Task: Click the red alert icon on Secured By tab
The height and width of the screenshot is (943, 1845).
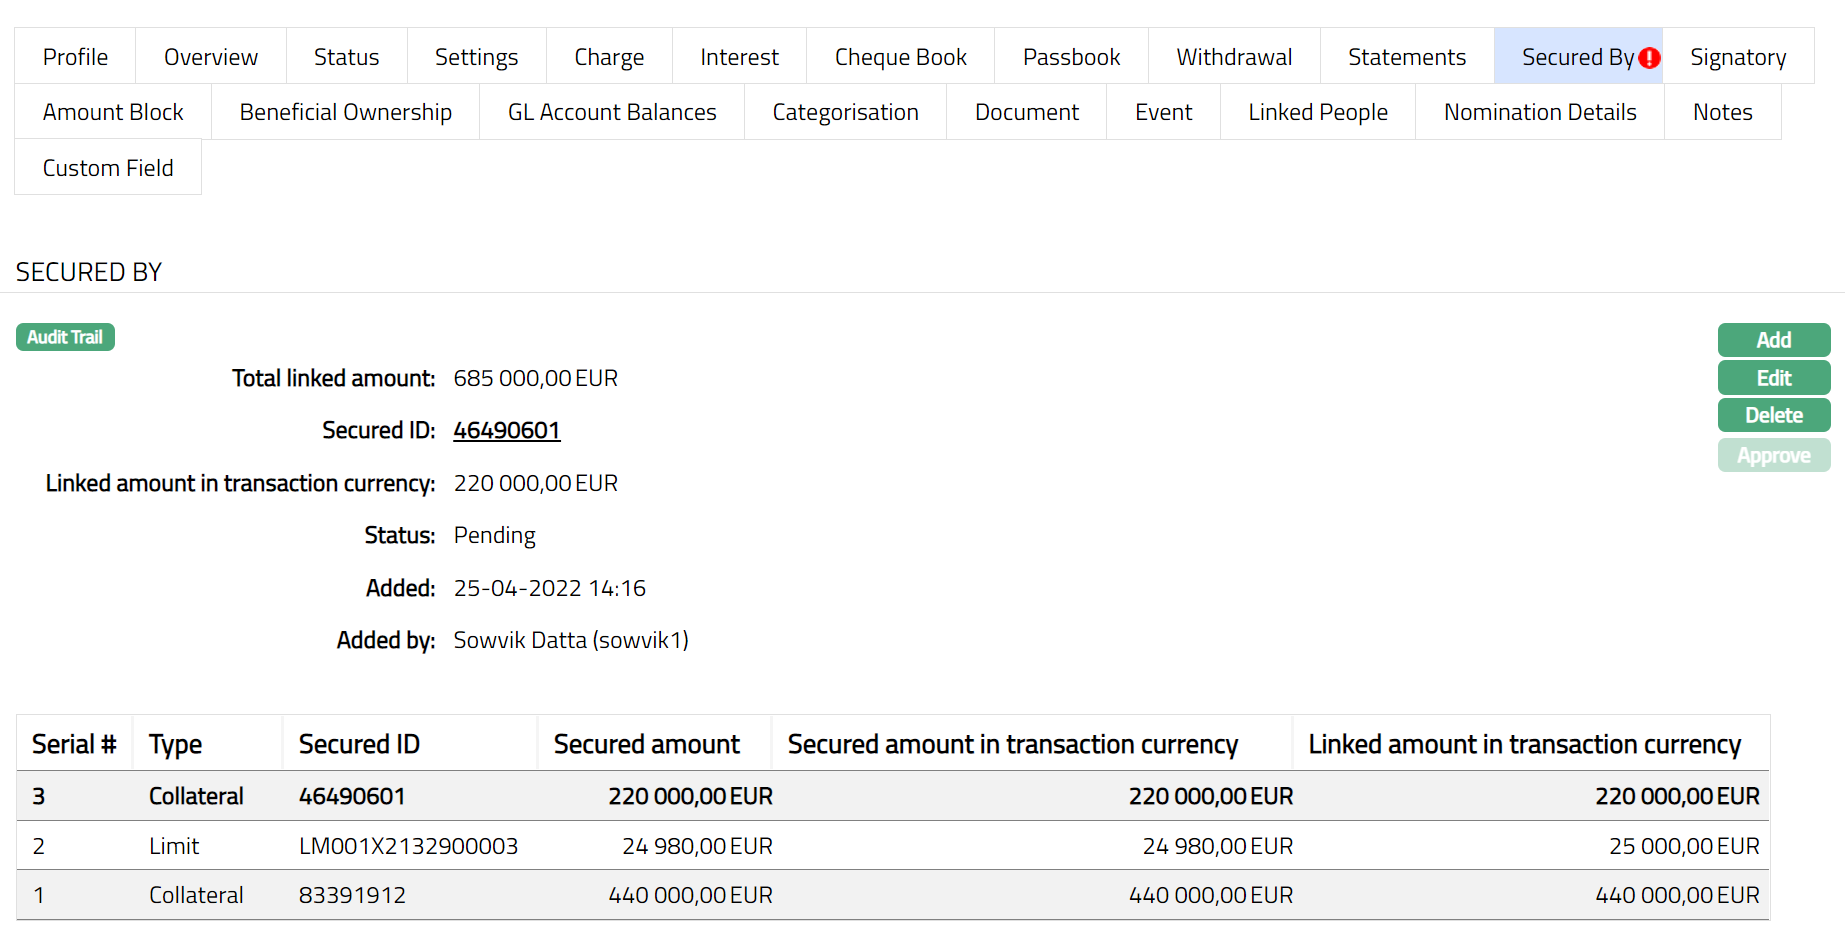Action: click(x=1649, y=58)
